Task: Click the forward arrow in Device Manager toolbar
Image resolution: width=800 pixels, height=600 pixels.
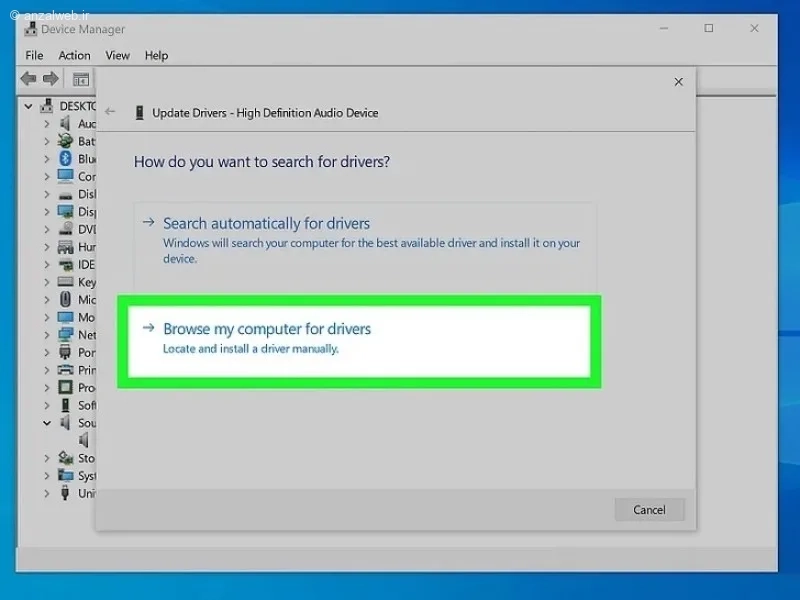Action: click(51, 79)
